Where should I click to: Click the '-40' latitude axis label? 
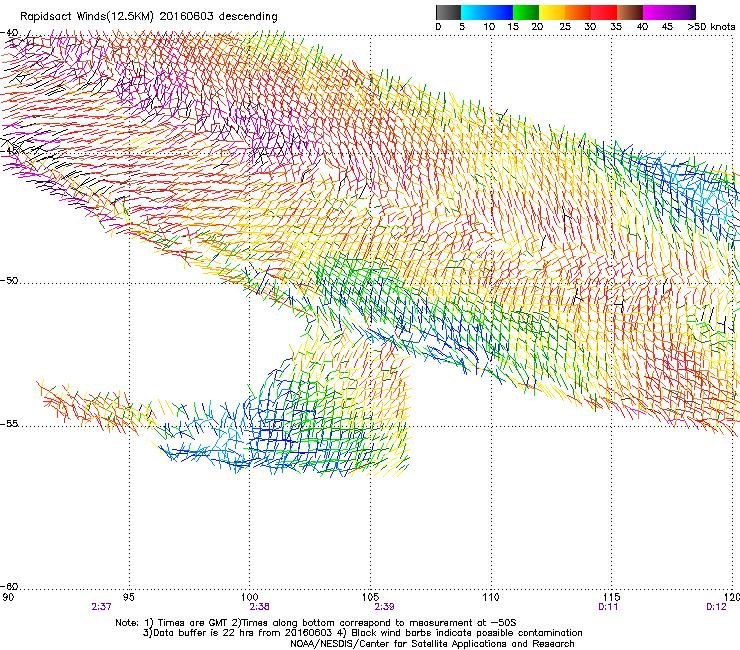[x=9, y=33]
